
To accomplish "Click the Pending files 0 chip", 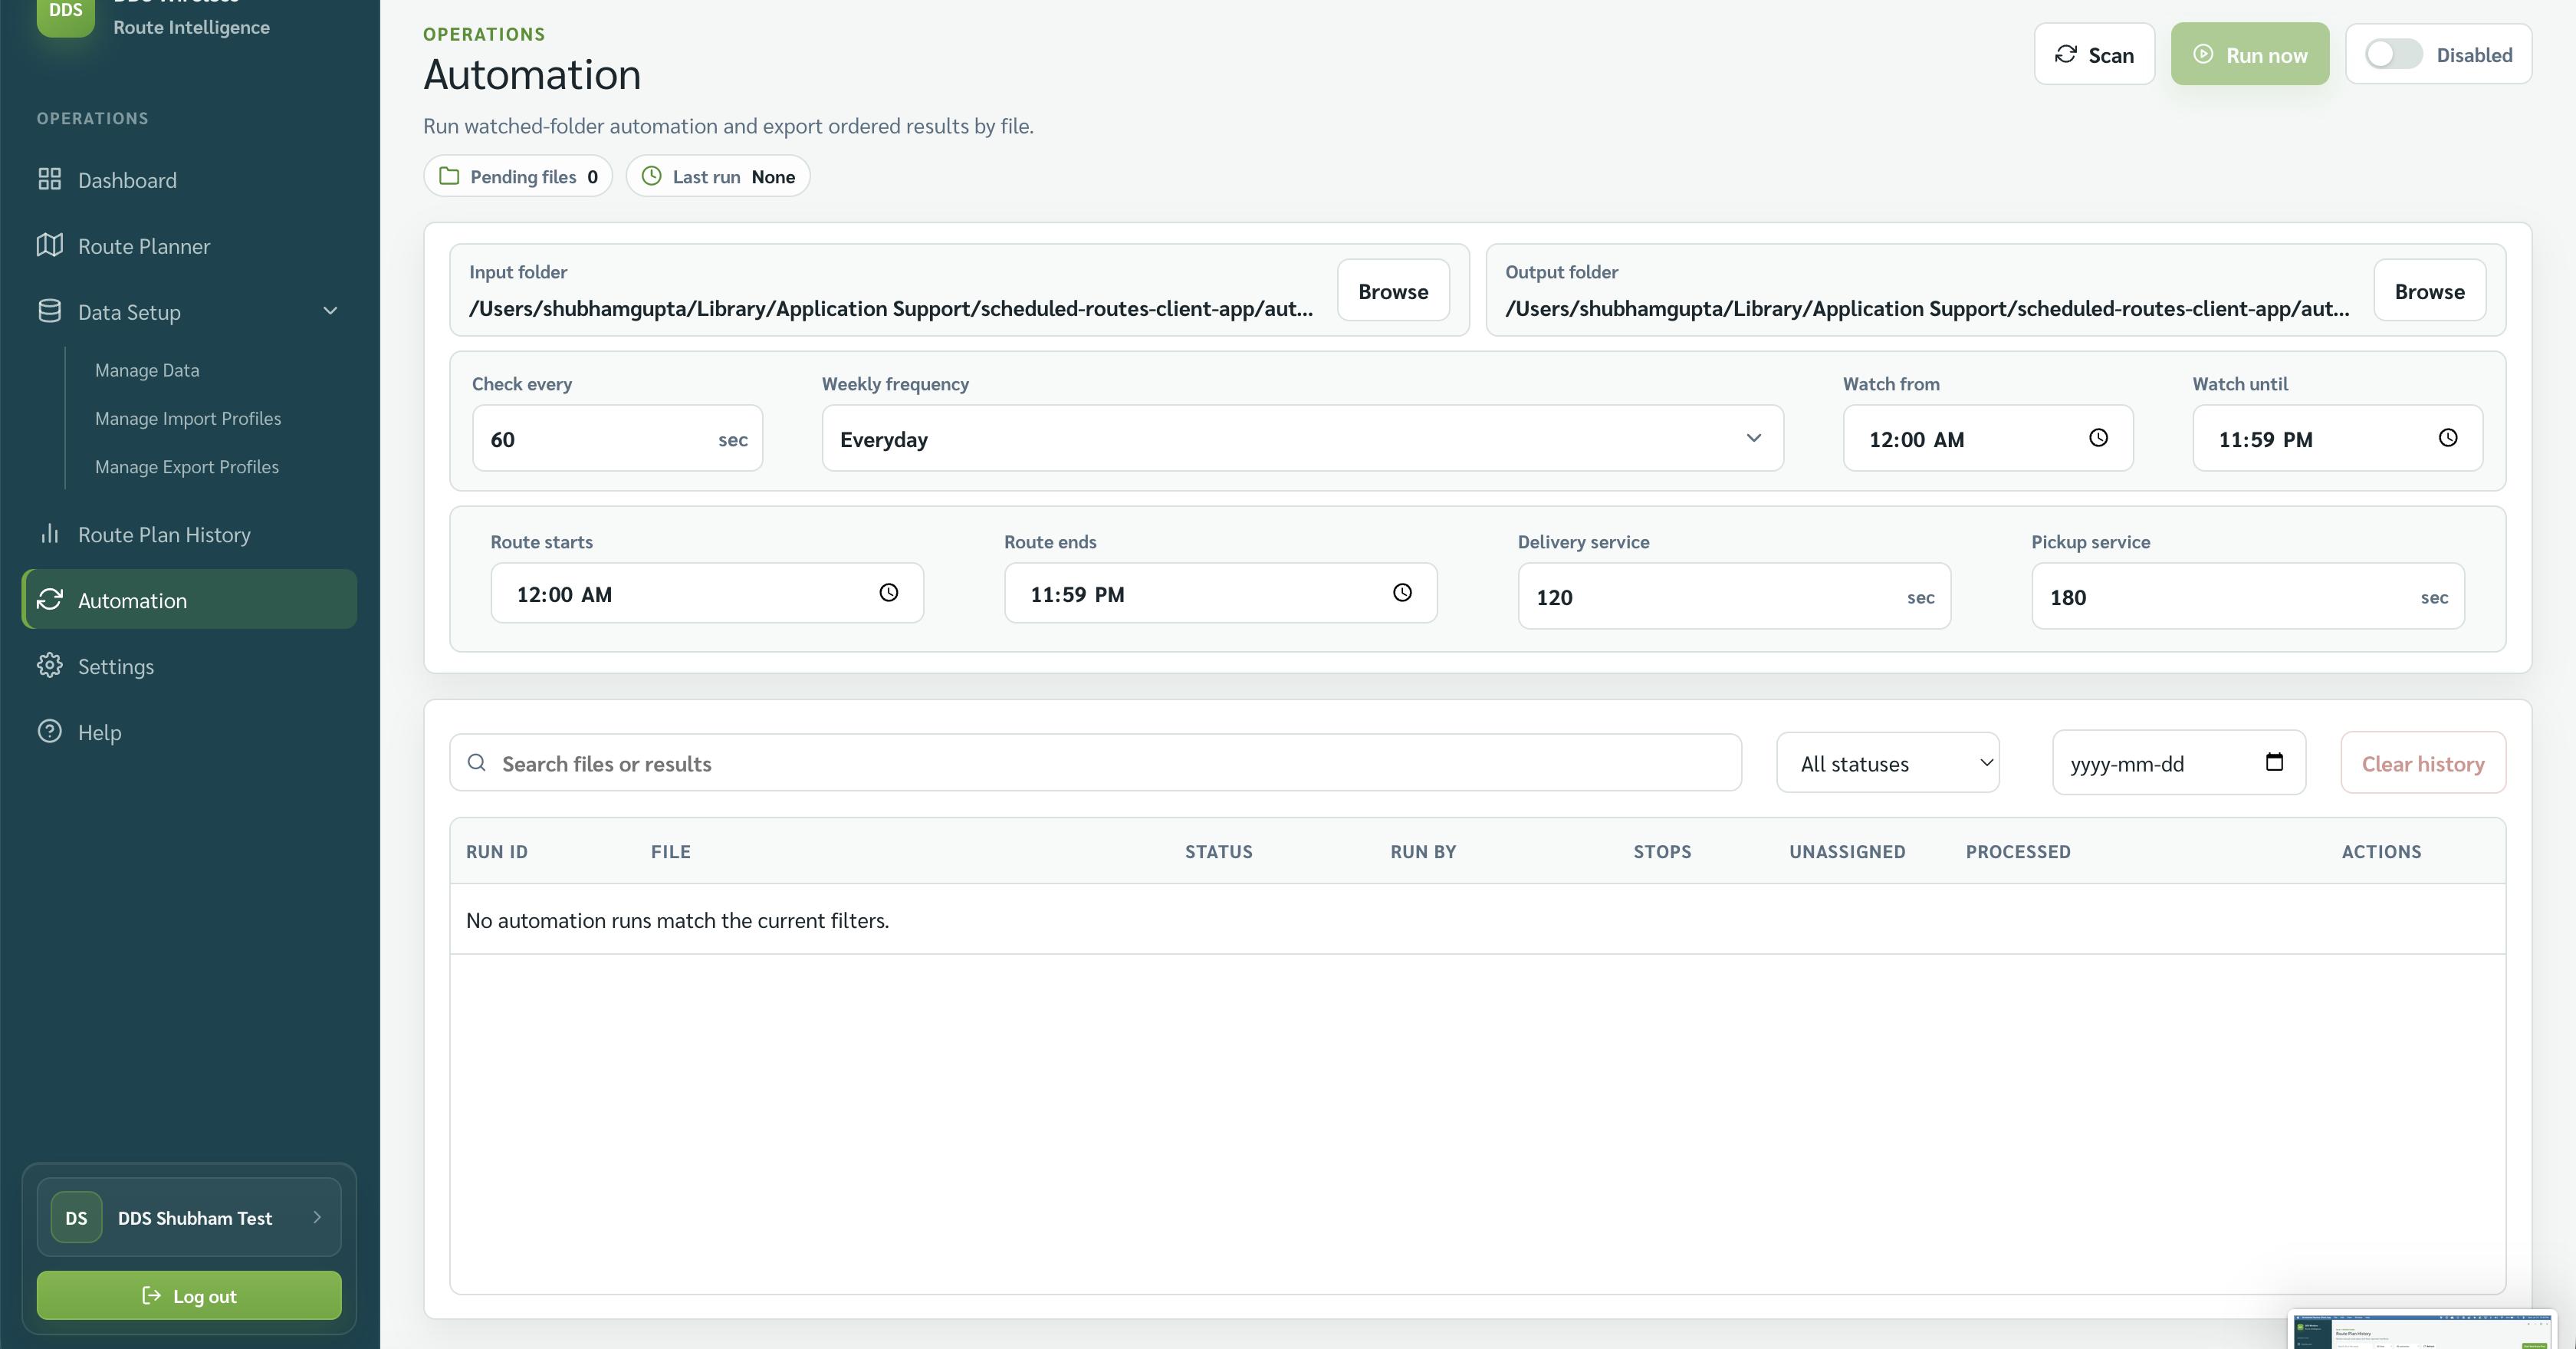I will pyautogui.click(x=518, y=176).
